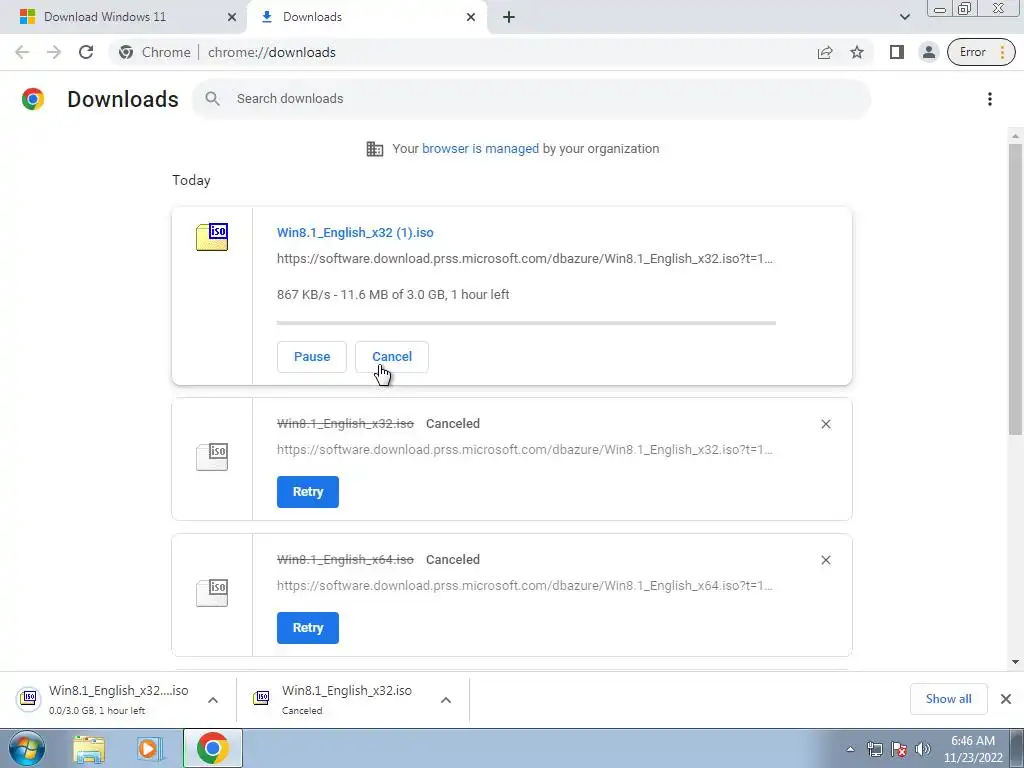This screenshot has height=768, width=1024.
Task: Open the Downloads page three-dot menu
Action: (x=990, y=99)
